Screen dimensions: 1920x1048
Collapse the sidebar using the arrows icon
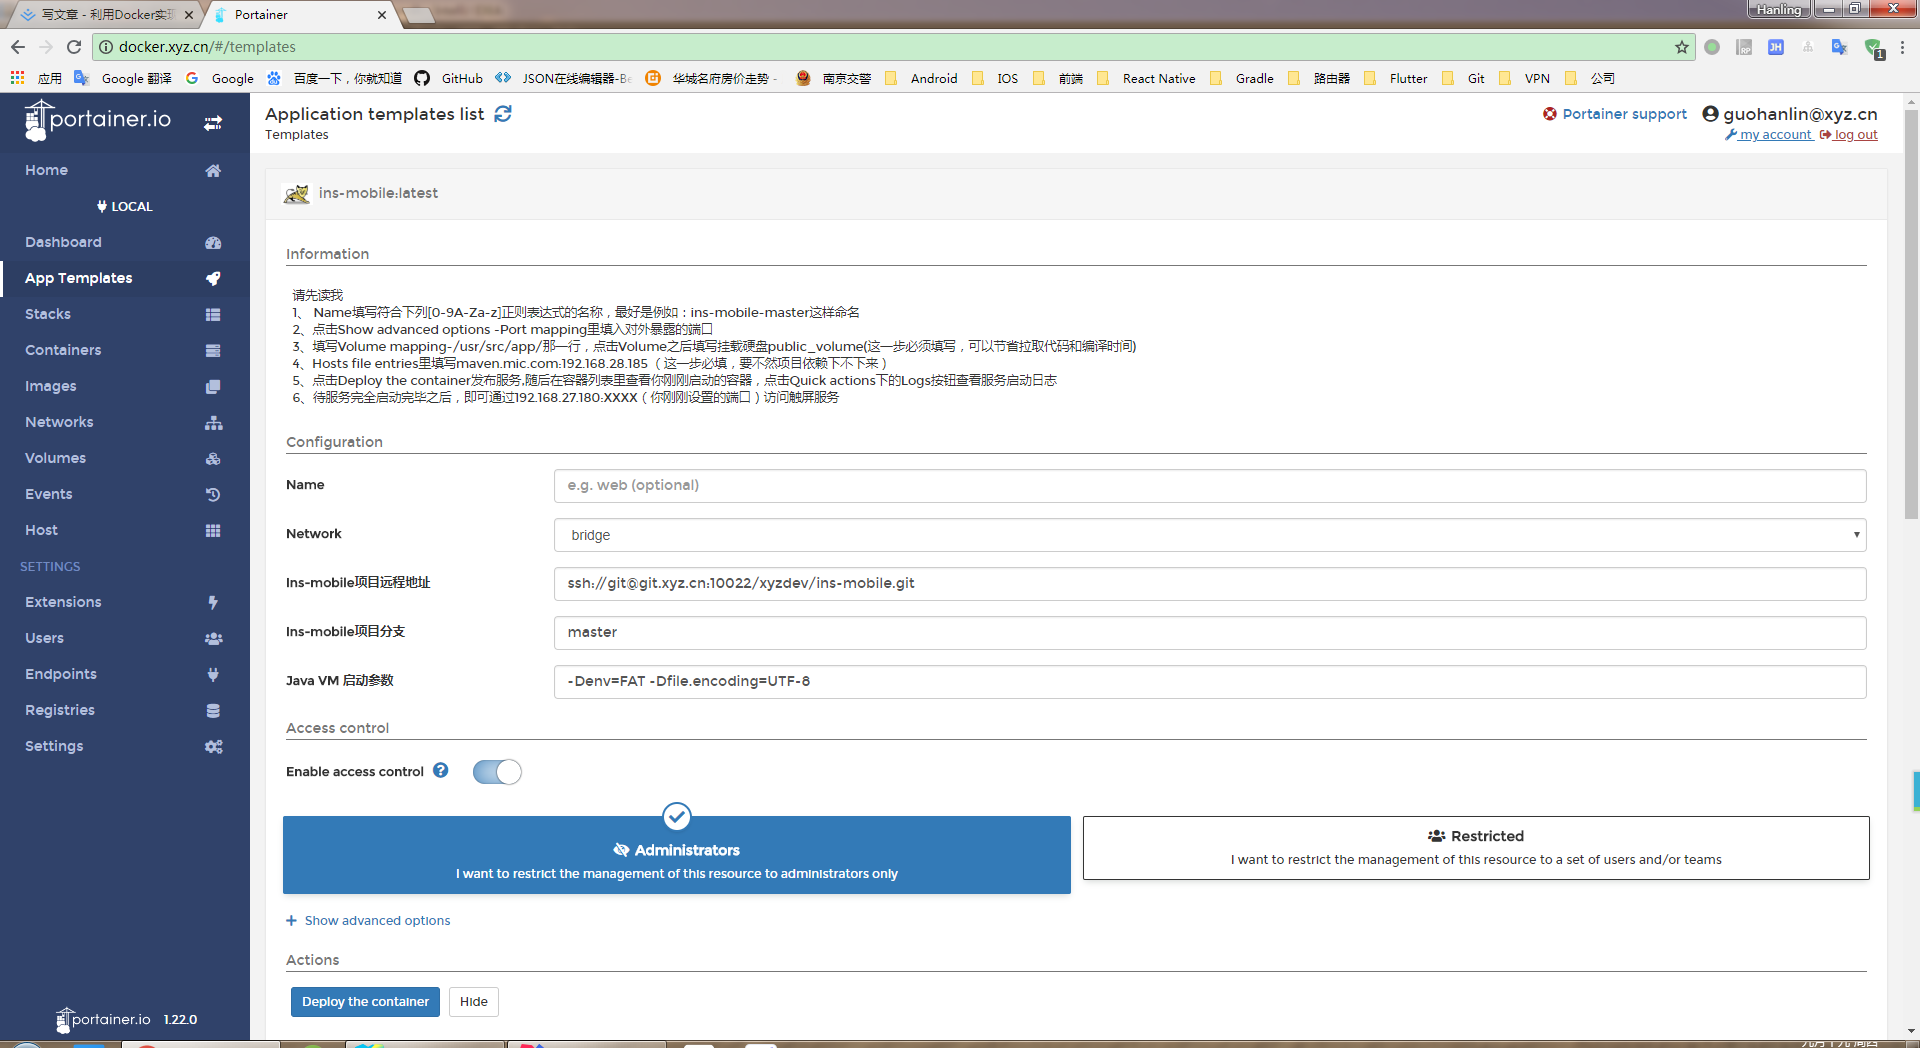(213, 123)
